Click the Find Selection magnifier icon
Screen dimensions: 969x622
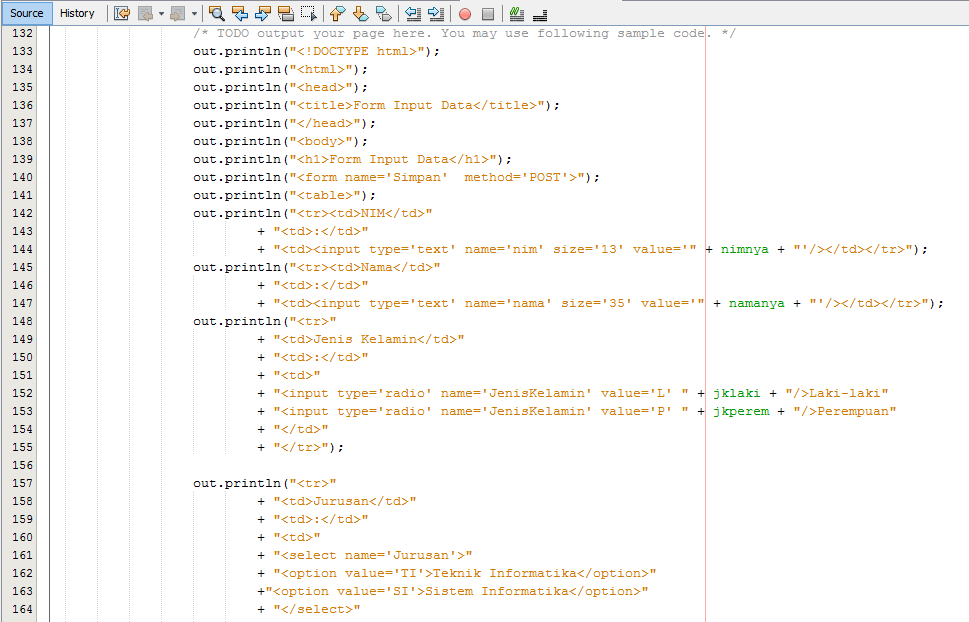(x=216, y=14)
